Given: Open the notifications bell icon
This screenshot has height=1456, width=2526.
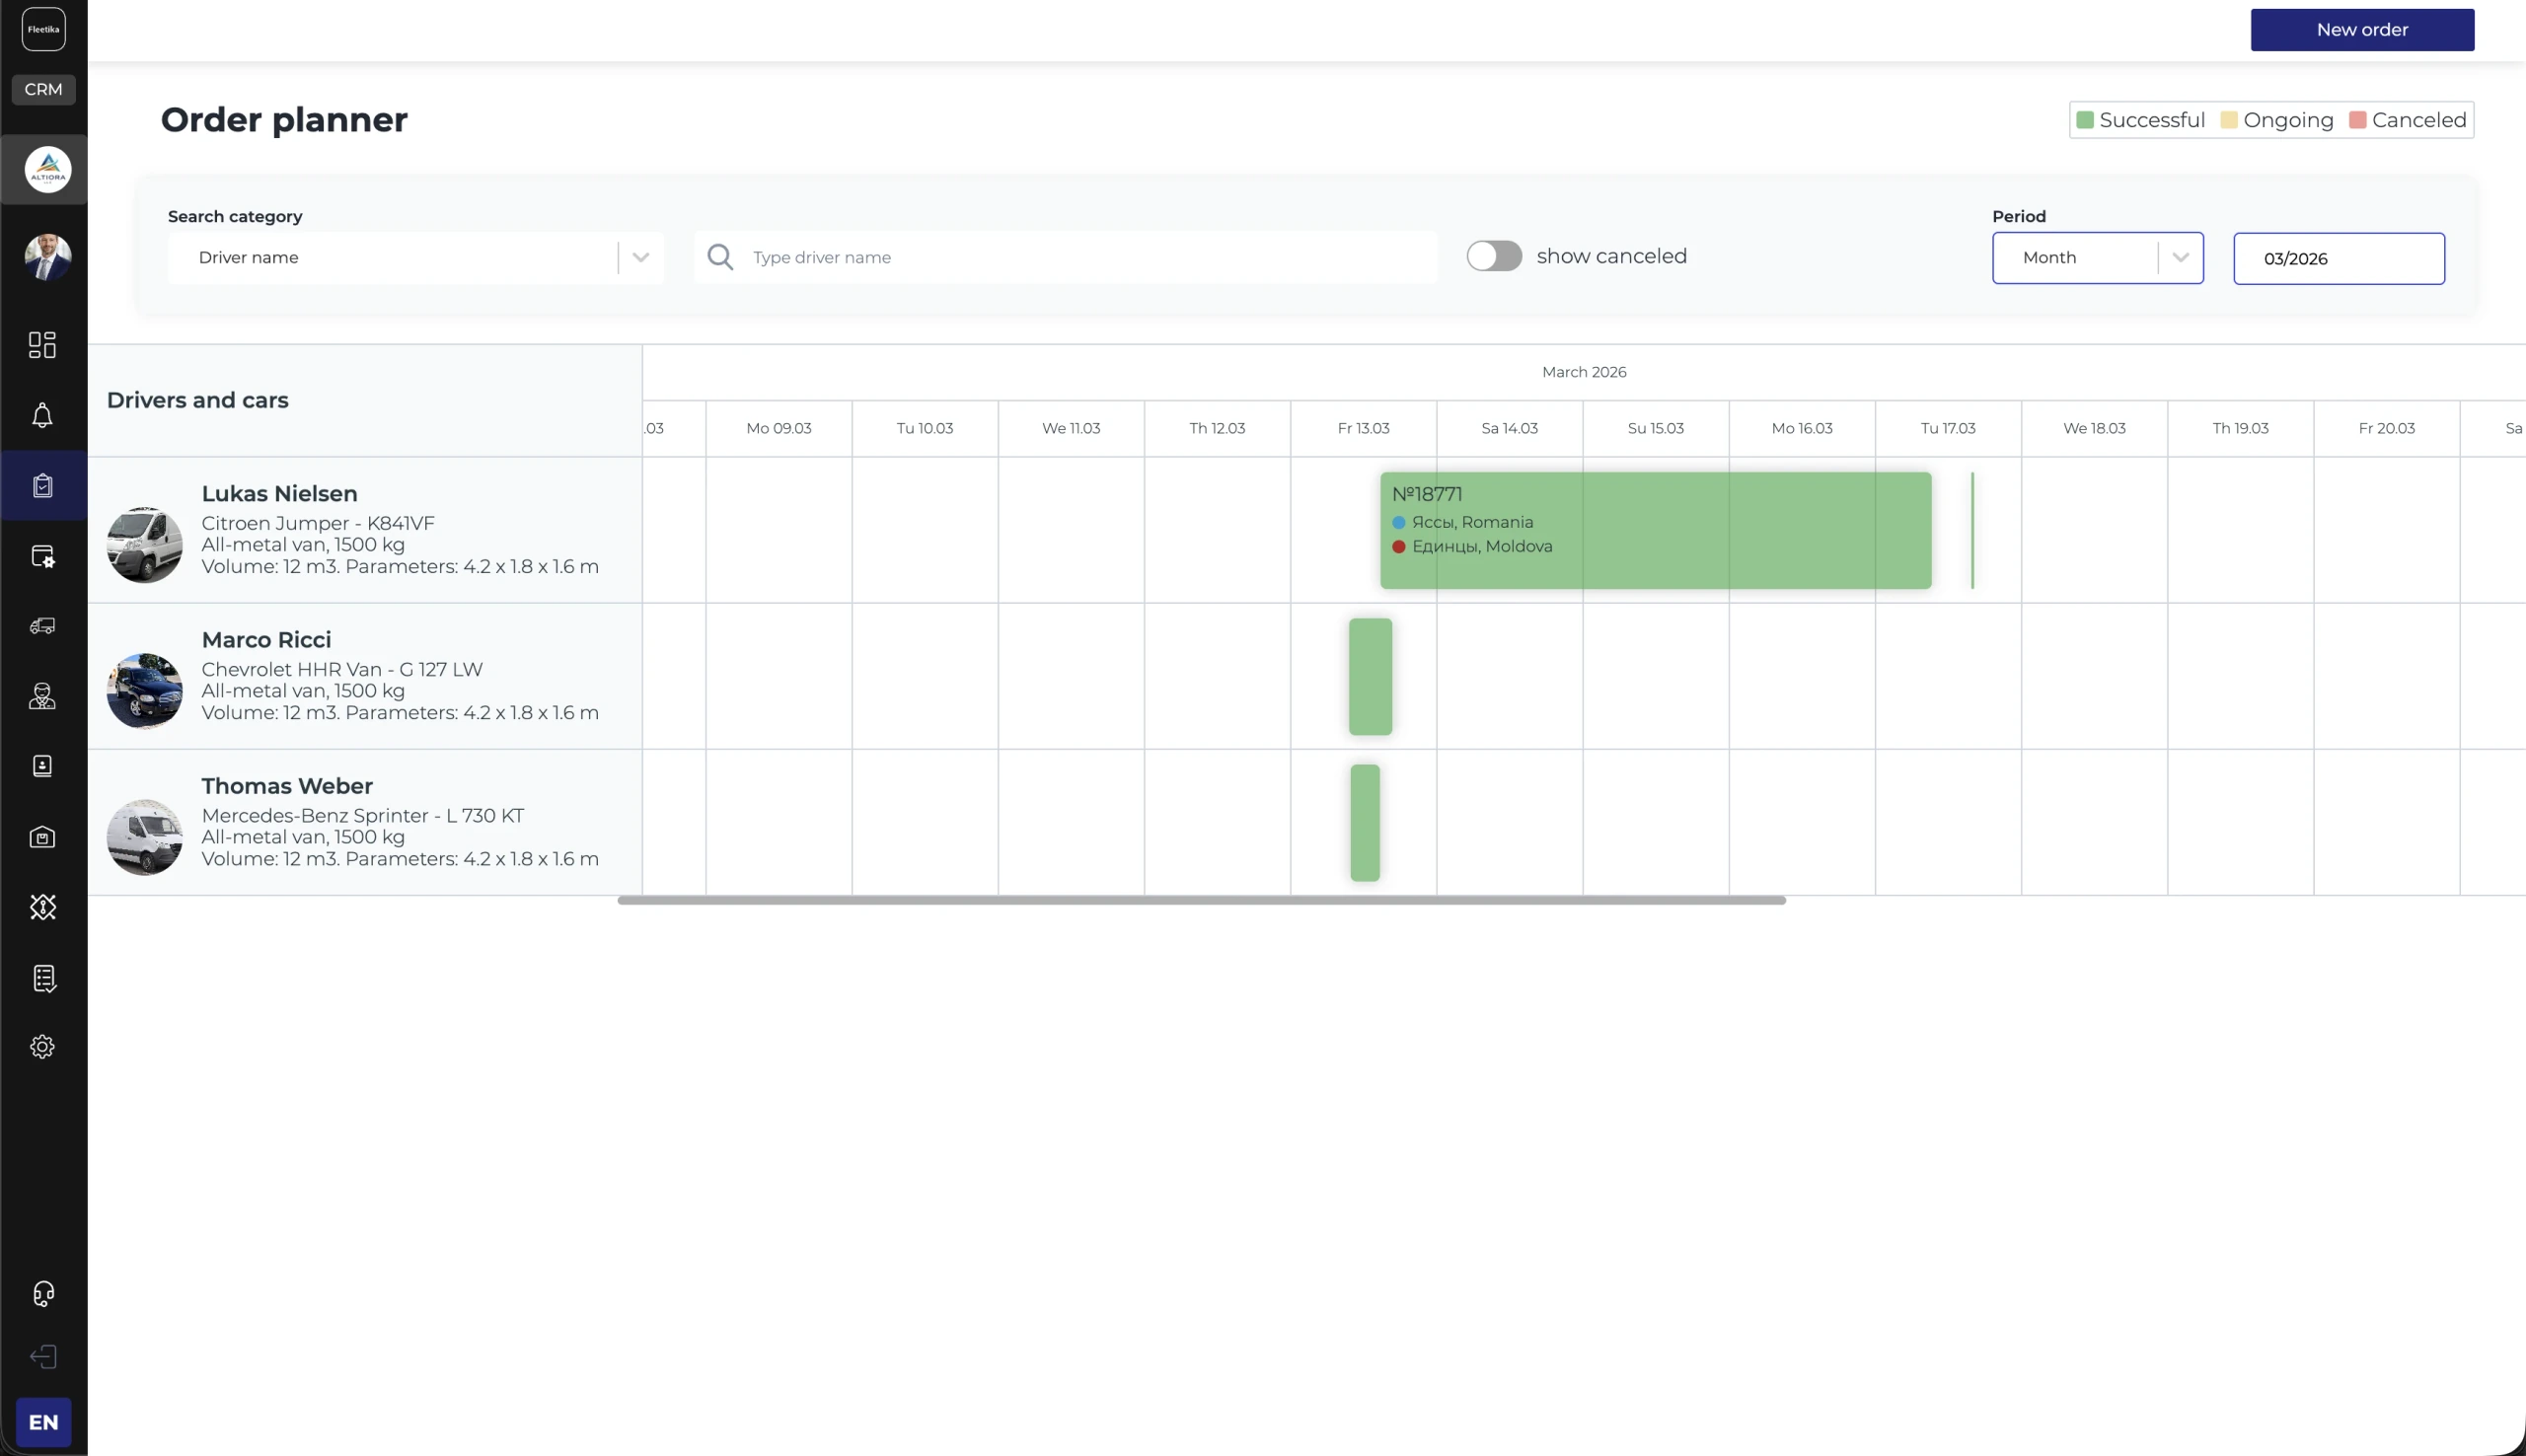Looking at the screenshot, I should (x=42, y=415).
